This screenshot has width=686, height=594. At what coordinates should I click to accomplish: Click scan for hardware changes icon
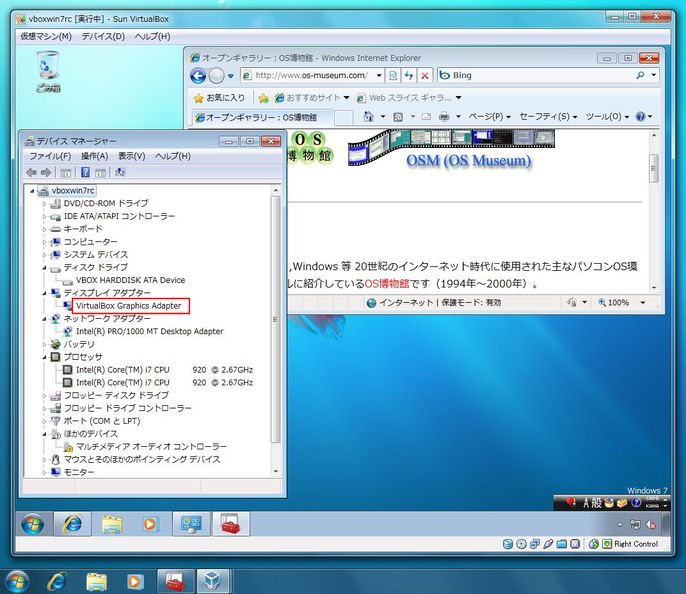[x=119, y=172]
